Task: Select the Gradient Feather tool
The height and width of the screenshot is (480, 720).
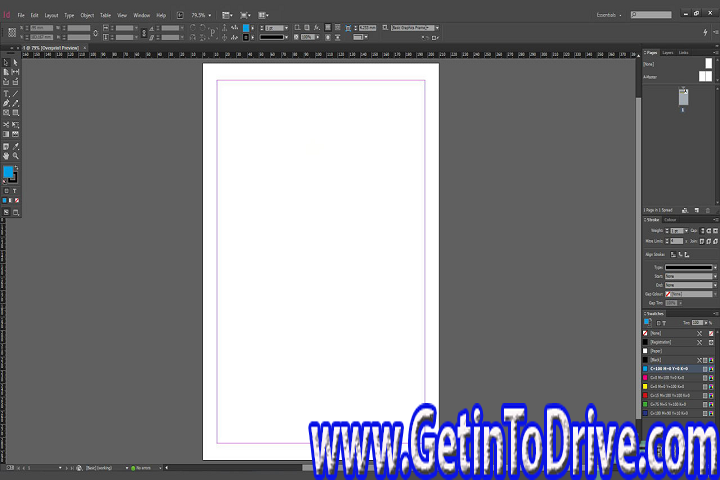Action: point(16,134)
